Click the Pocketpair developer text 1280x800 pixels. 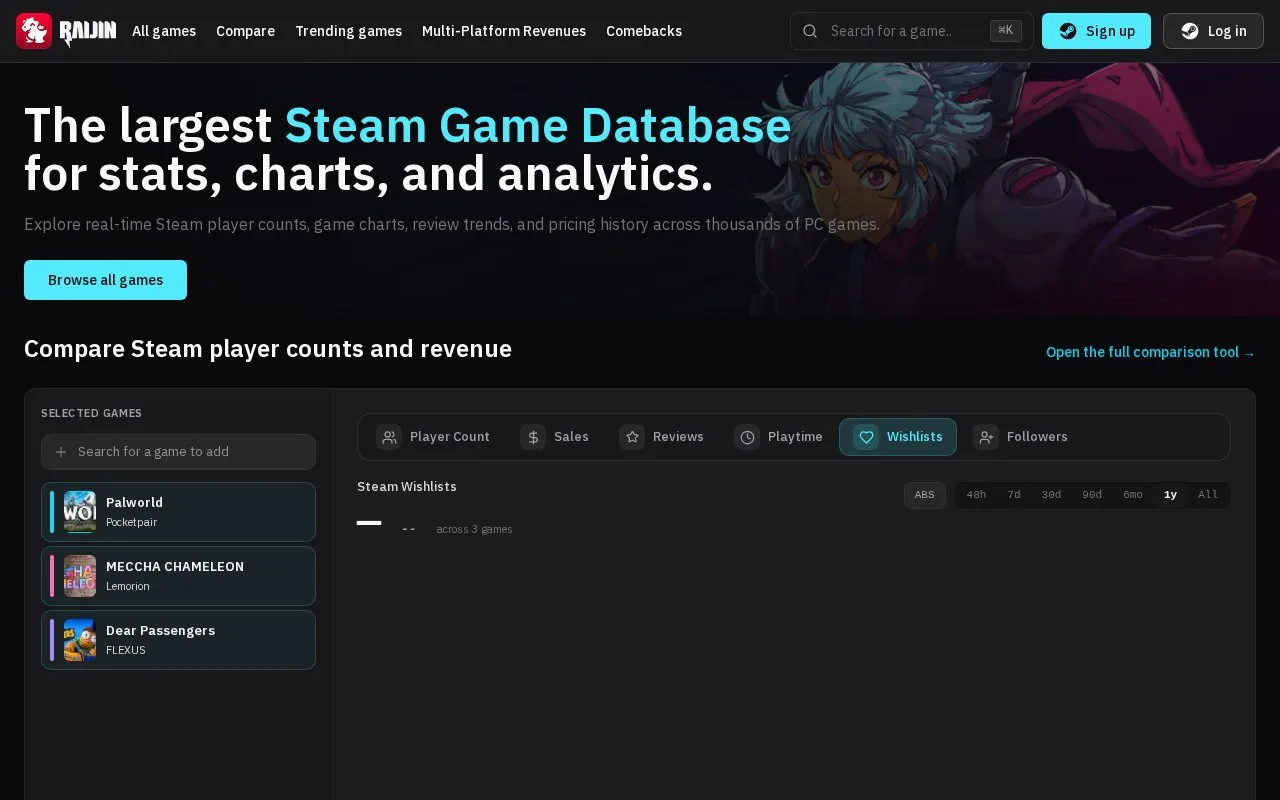131,522
